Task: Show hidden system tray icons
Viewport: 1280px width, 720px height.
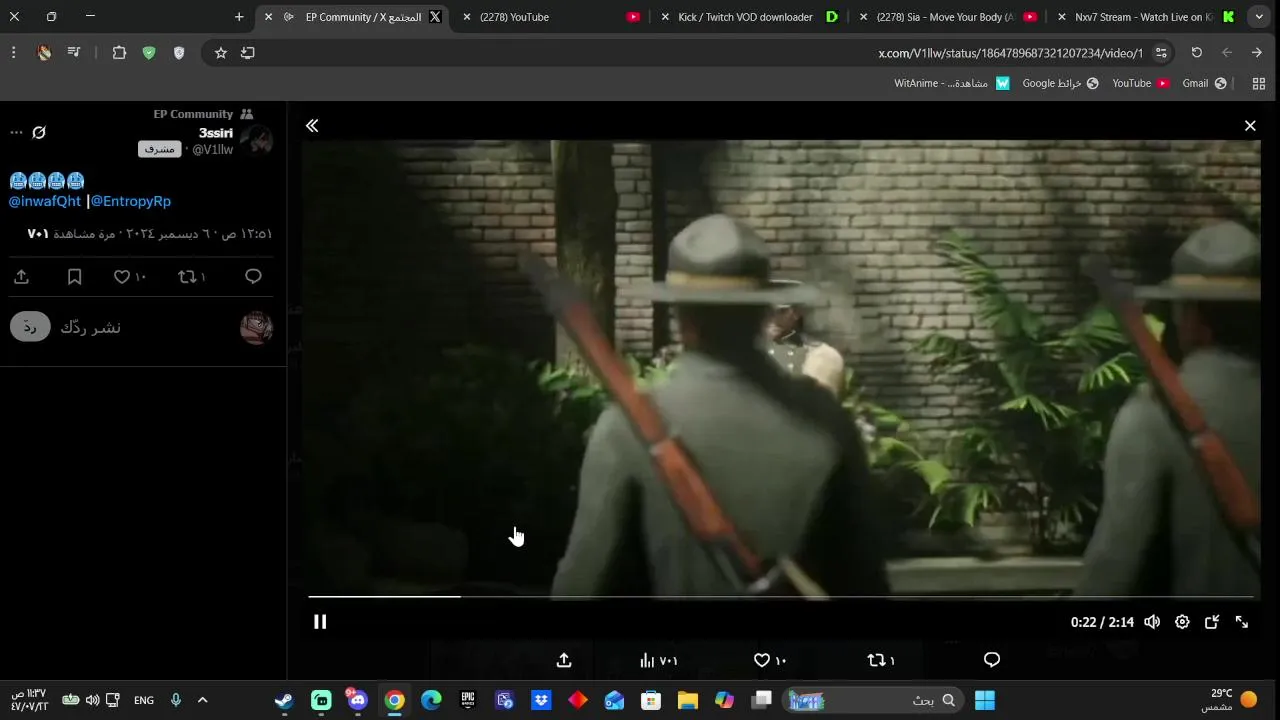Action: 202,700
